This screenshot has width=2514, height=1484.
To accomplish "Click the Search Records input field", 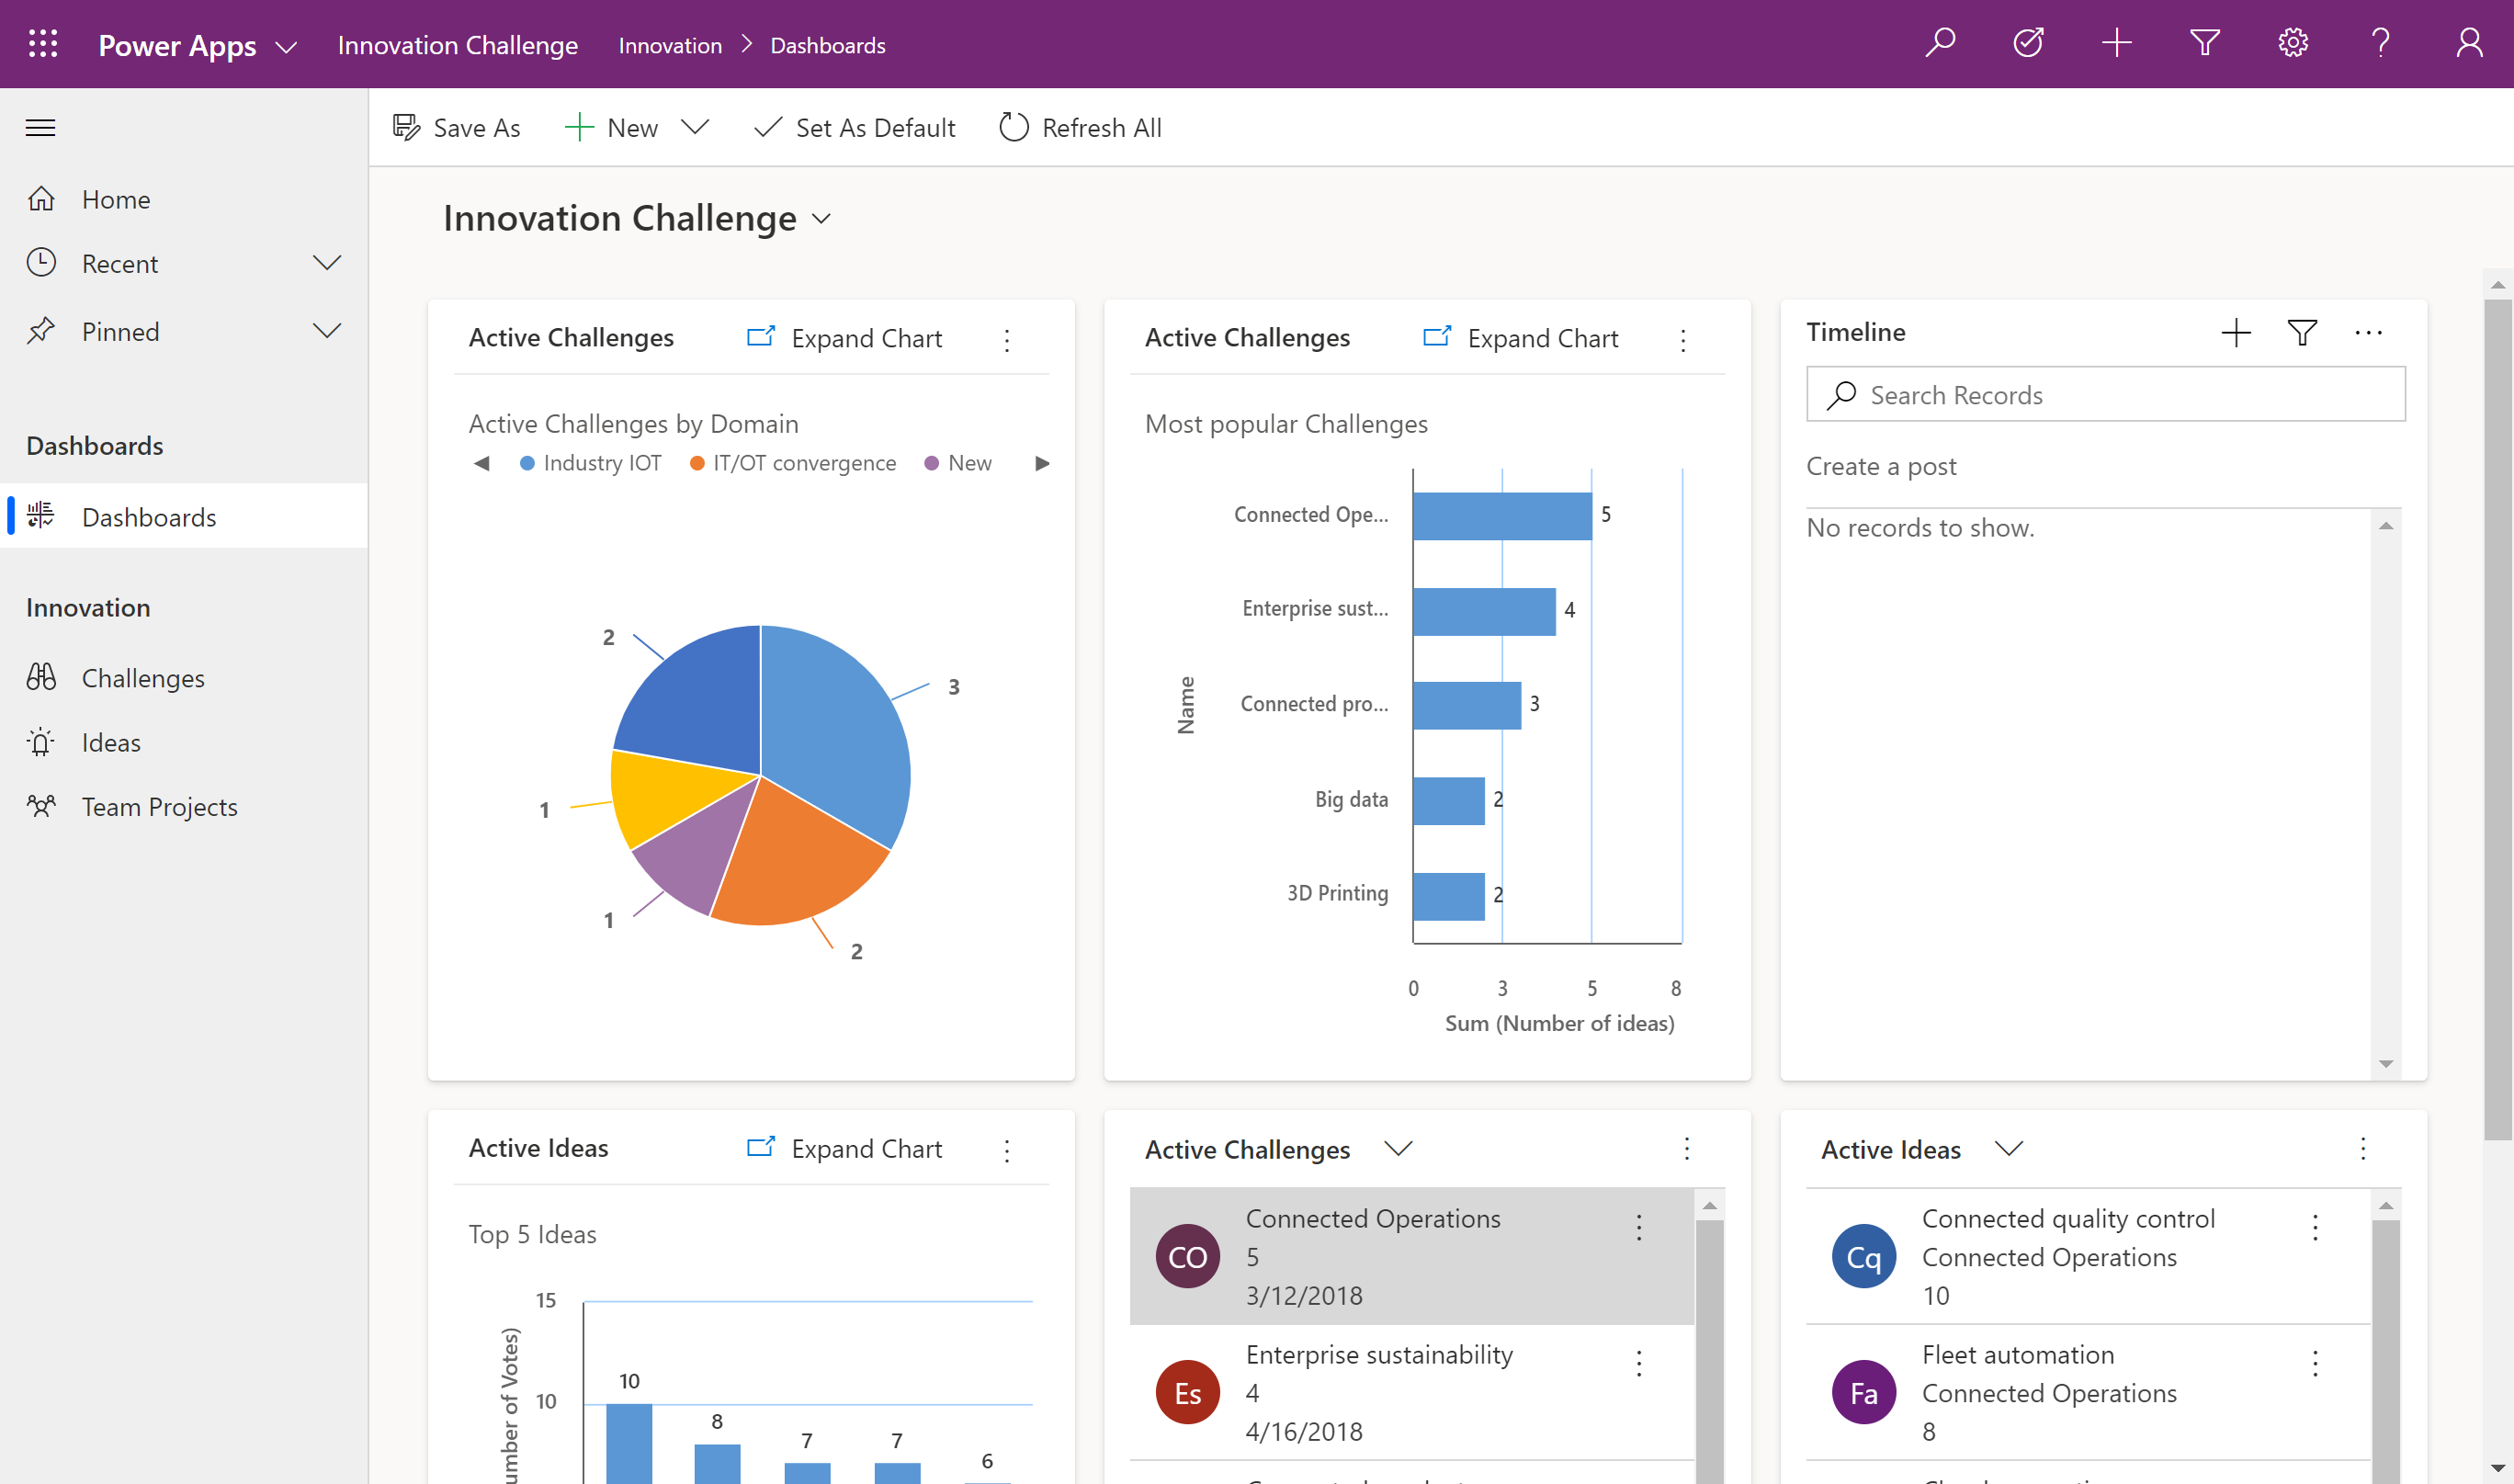I will point(2106,392).
